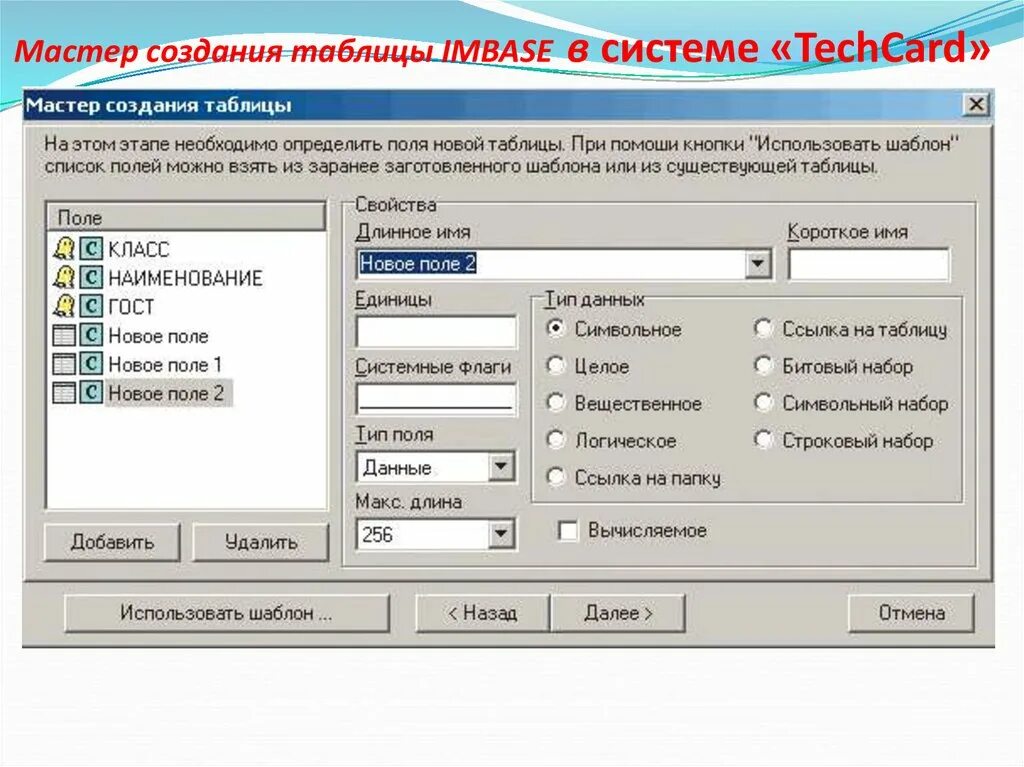Click the Удалить button

click(261, 542)
